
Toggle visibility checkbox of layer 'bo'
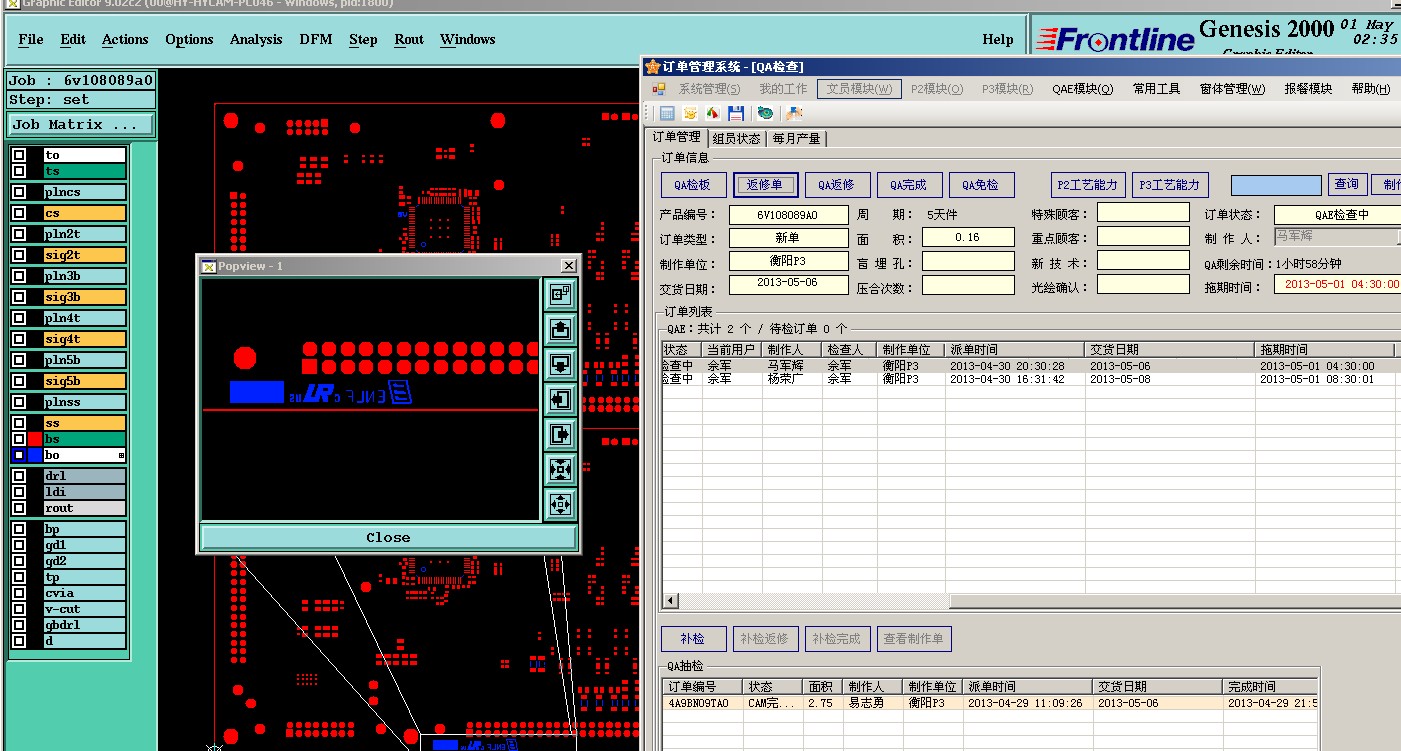[19, 455]
